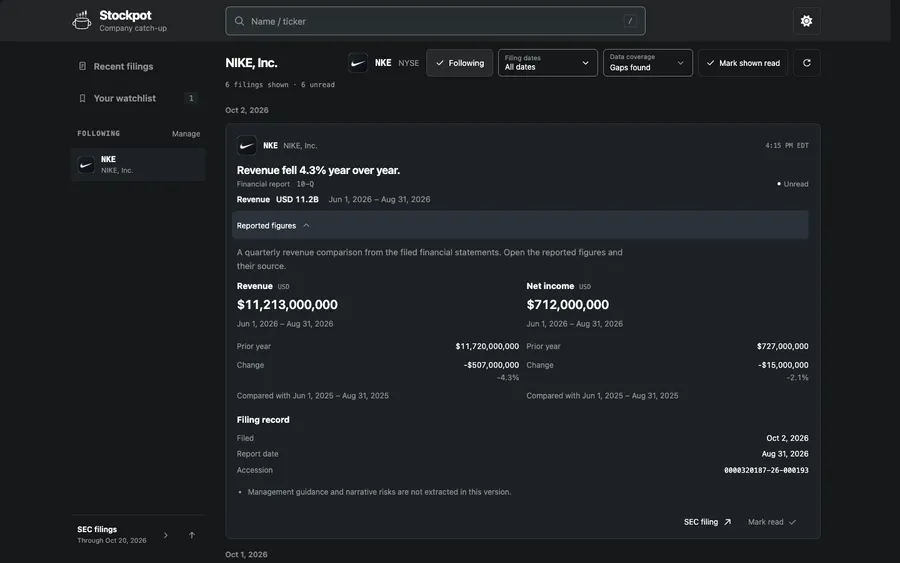Click Filed date Oct 2, 2026 value
The width and height of the screenshot is (900, 563).
[787, 438]
